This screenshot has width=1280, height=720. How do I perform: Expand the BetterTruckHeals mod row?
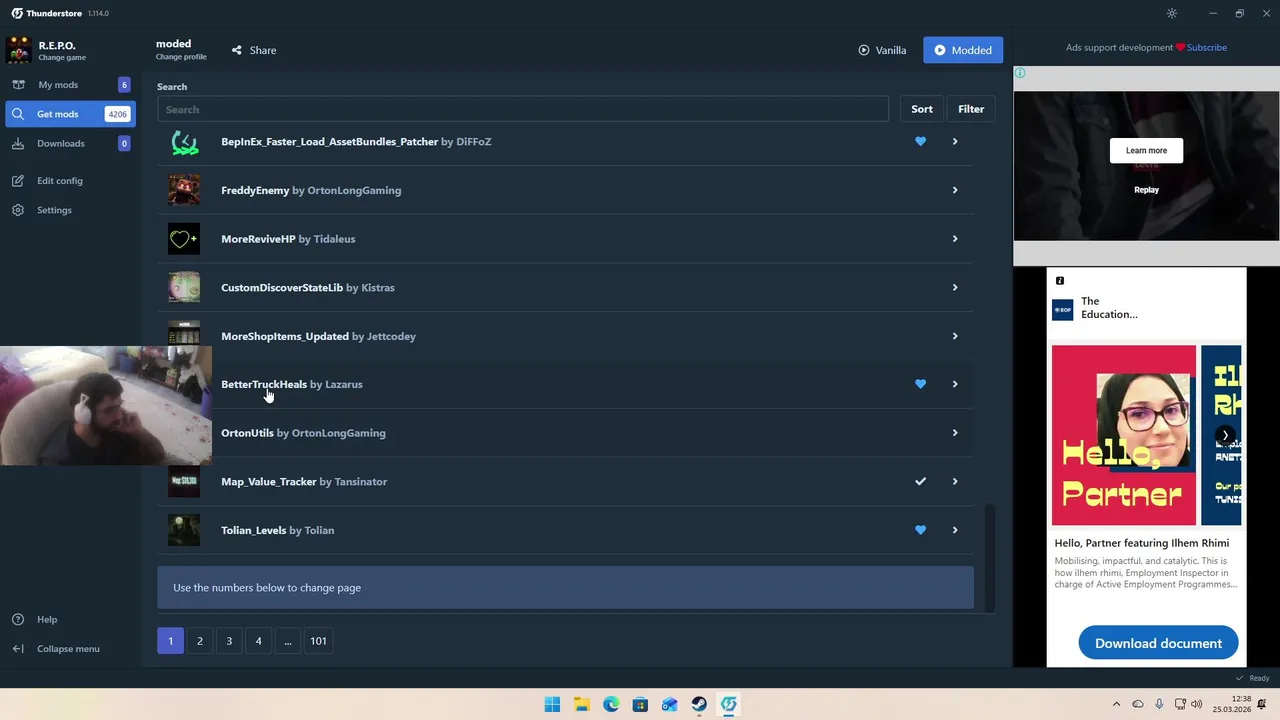pyautogui.click(x=955, y=384)
